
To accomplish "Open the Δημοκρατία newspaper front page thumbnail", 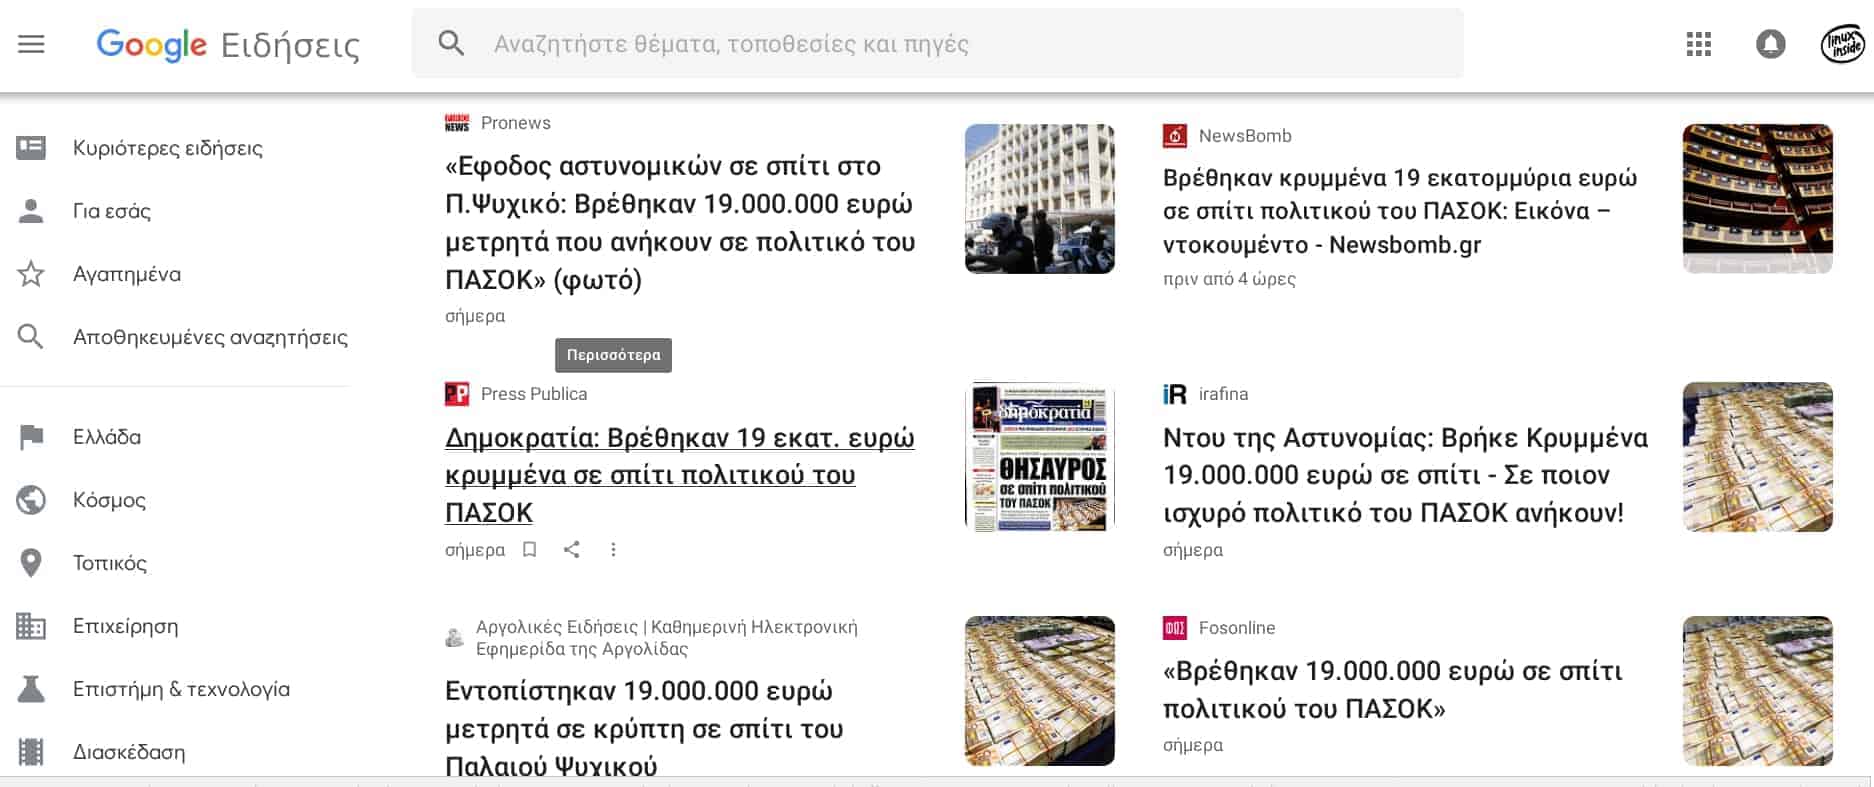I will 1040,457.
